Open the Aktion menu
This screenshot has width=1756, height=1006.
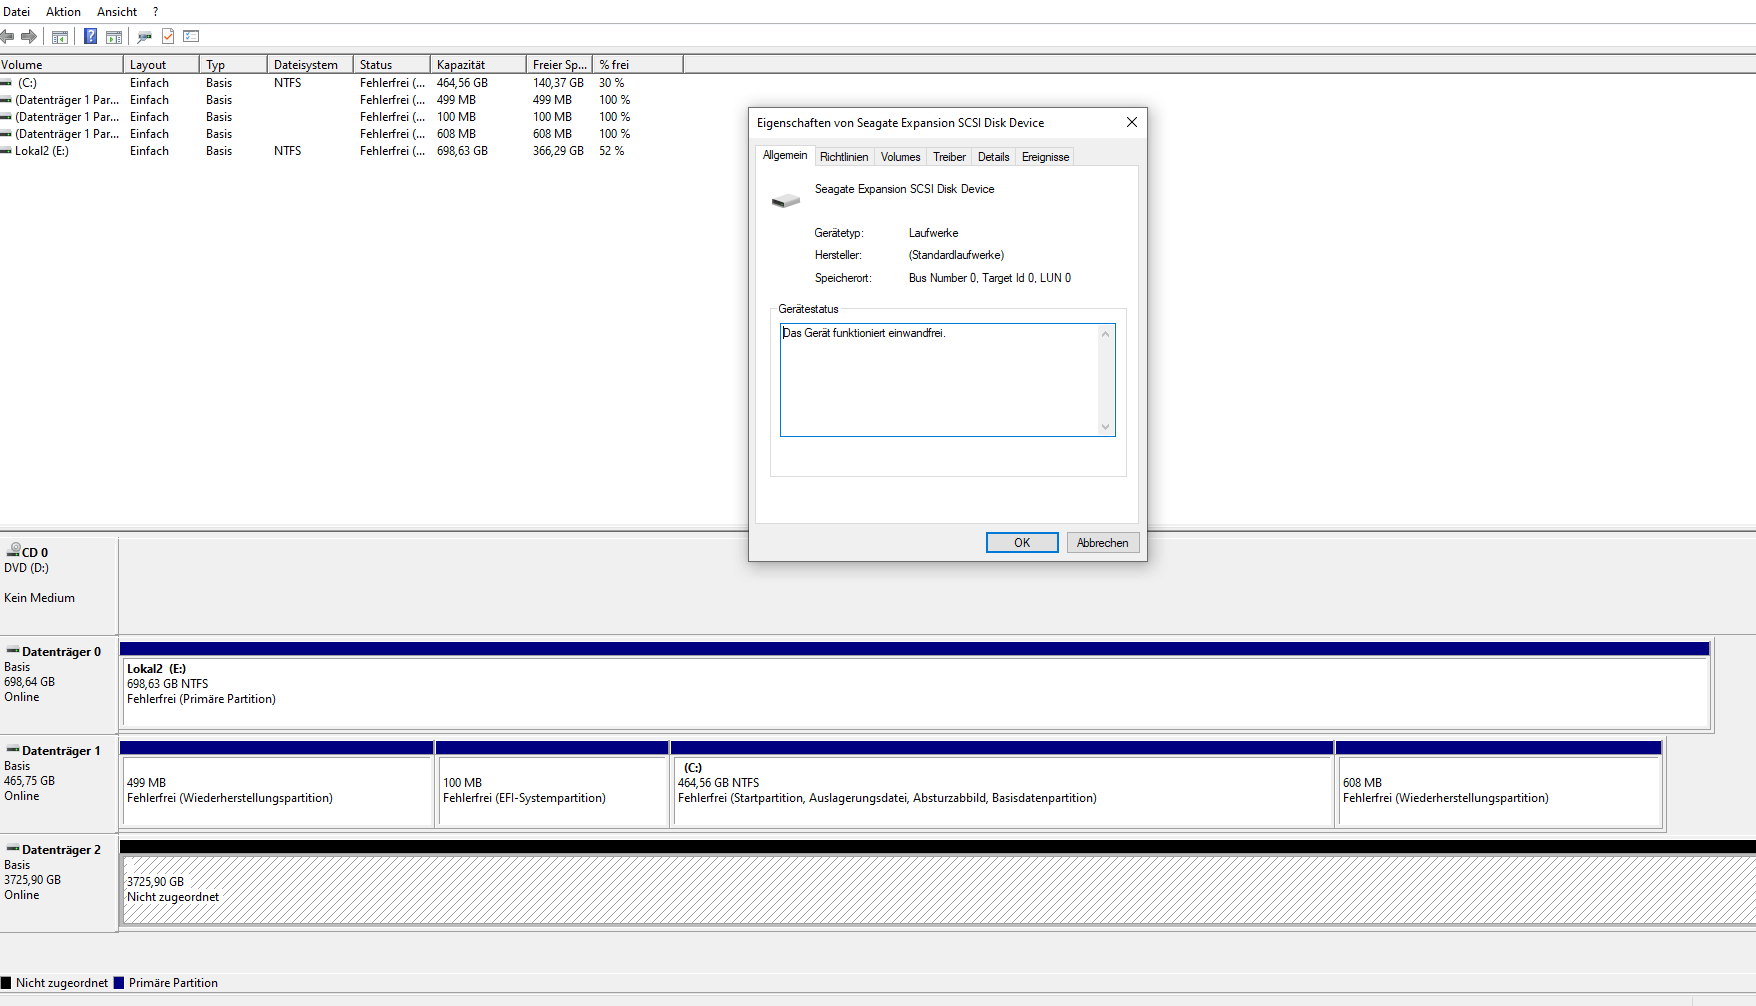click(x=63, y=12)
